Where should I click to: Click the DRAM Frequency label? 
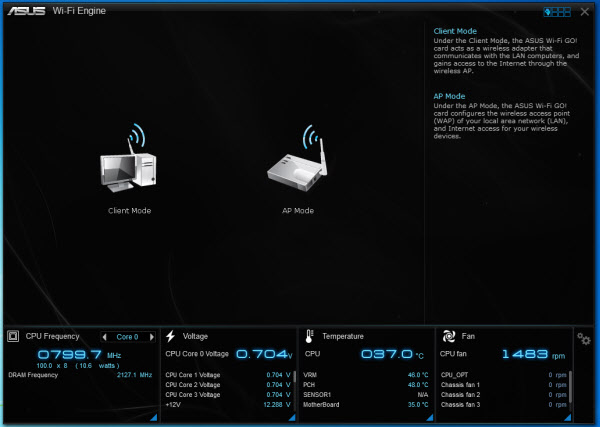(33, 375)
